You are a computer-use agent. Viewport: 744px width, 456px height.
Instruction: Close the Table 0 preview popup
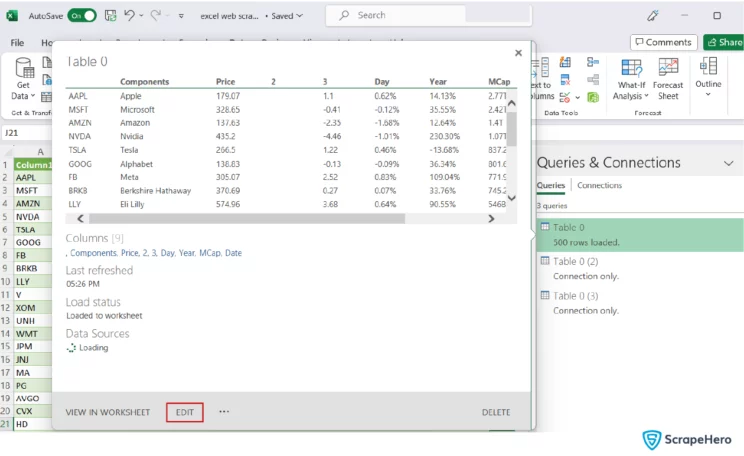pyautogui.click(x=519, y=53)
